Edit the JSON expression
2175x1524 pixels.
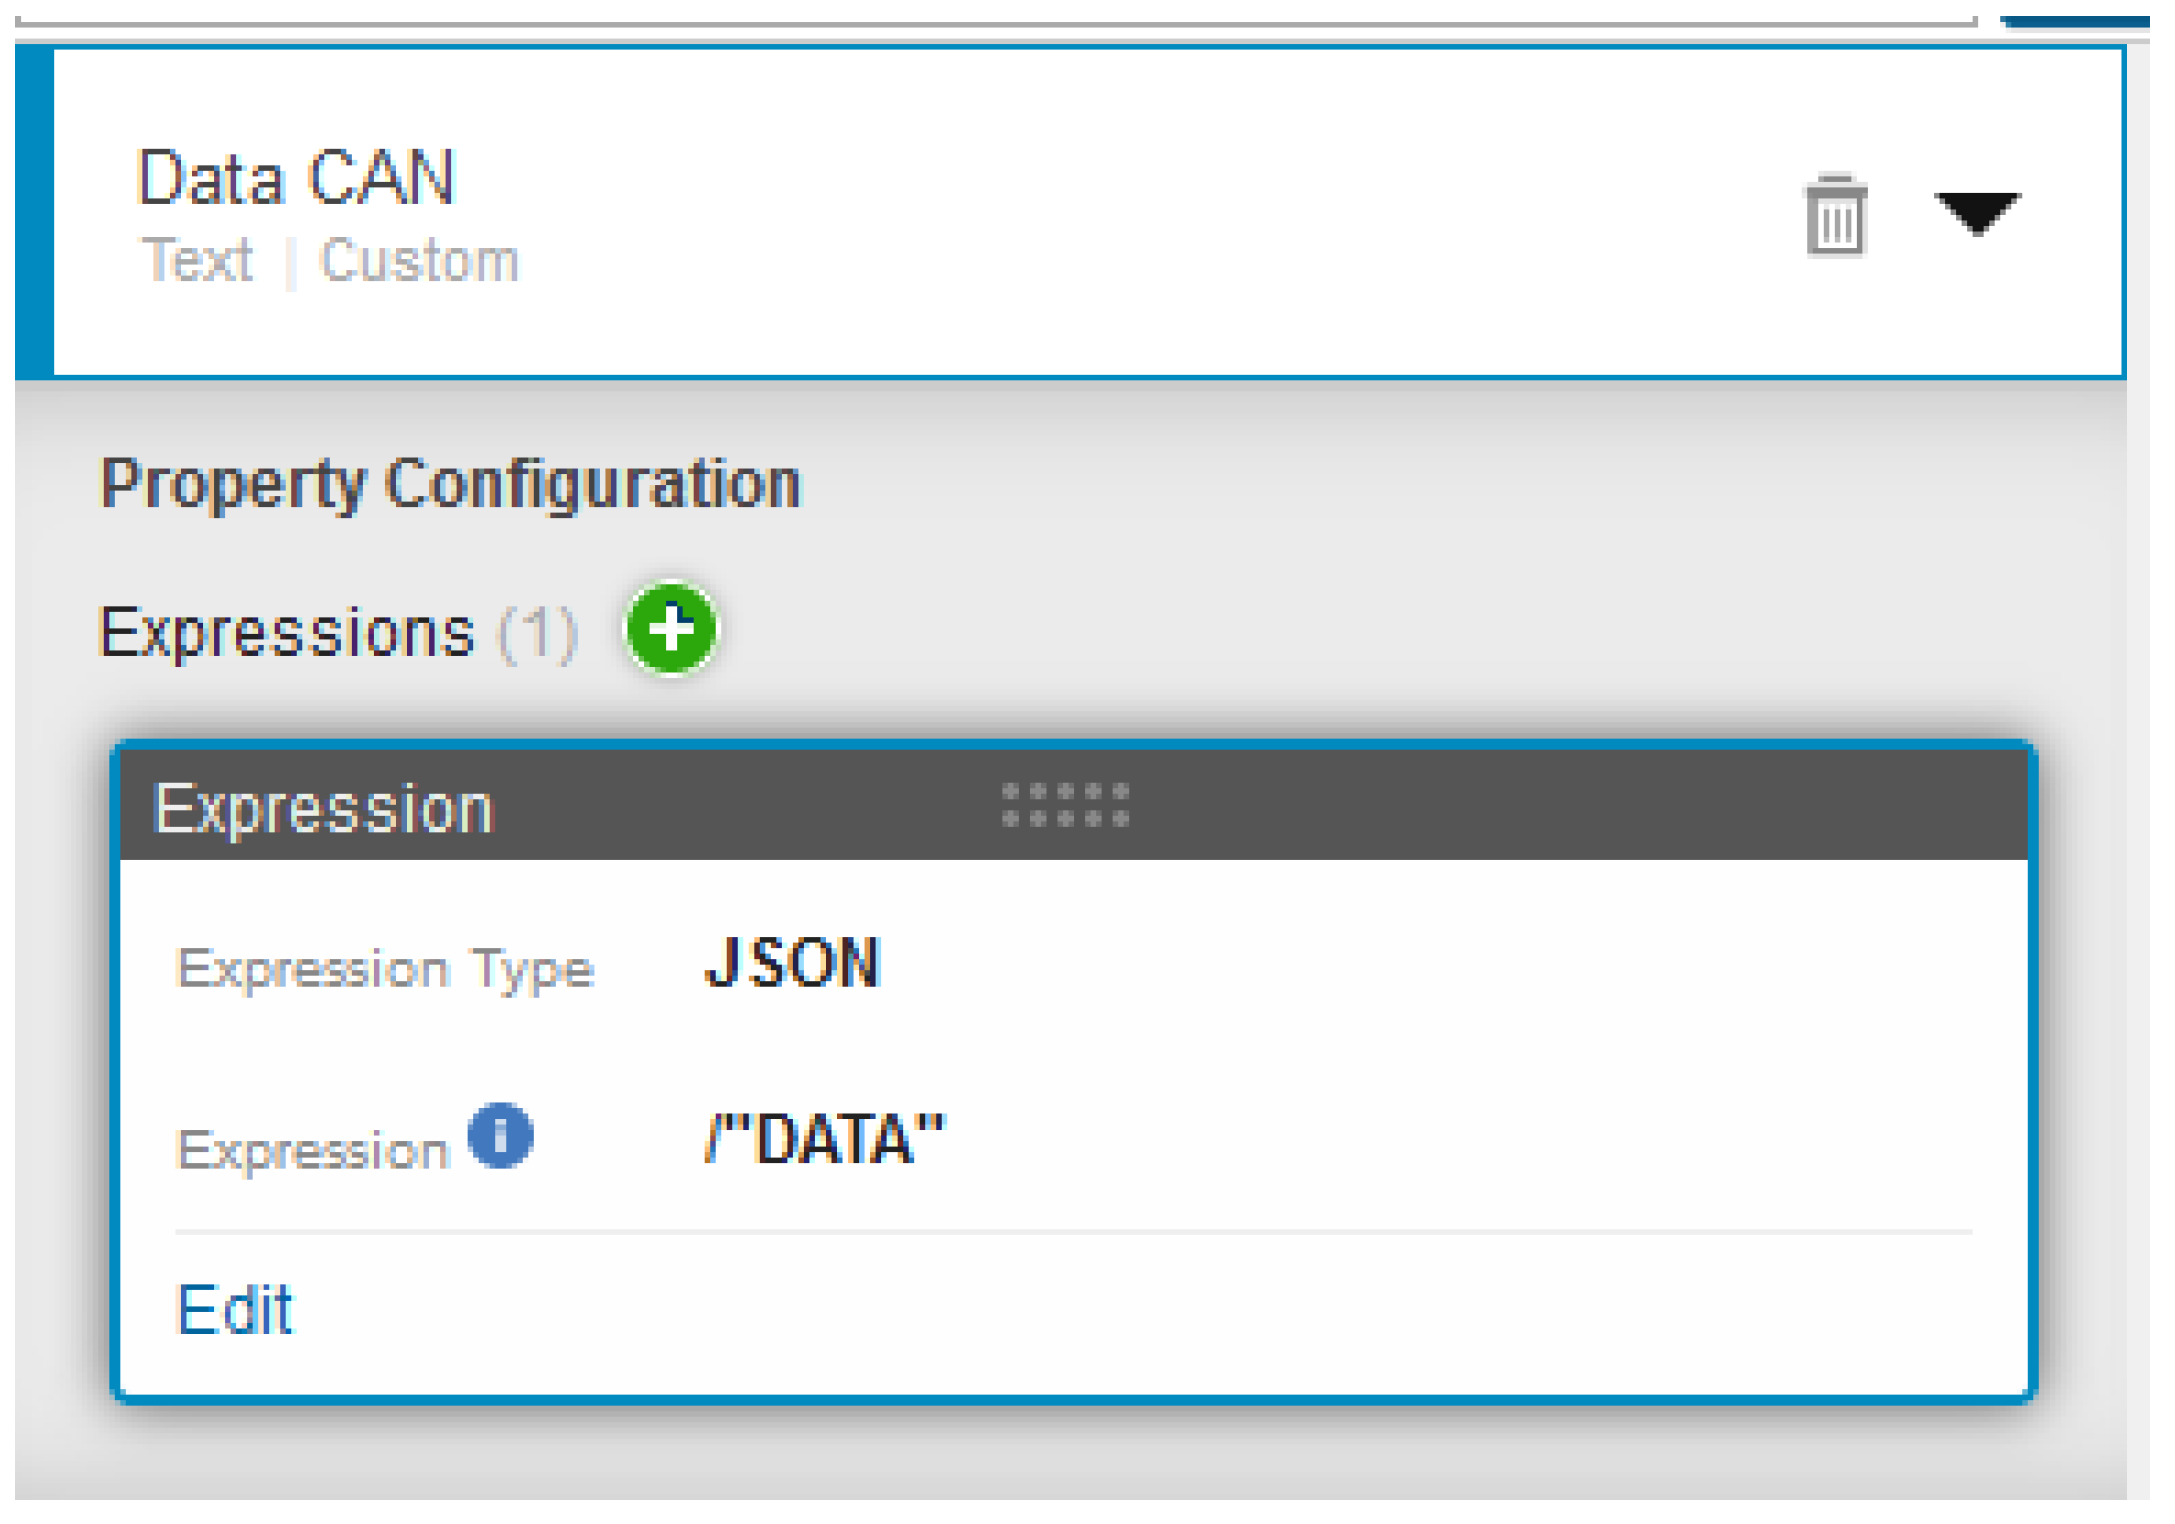point(235,1309)
